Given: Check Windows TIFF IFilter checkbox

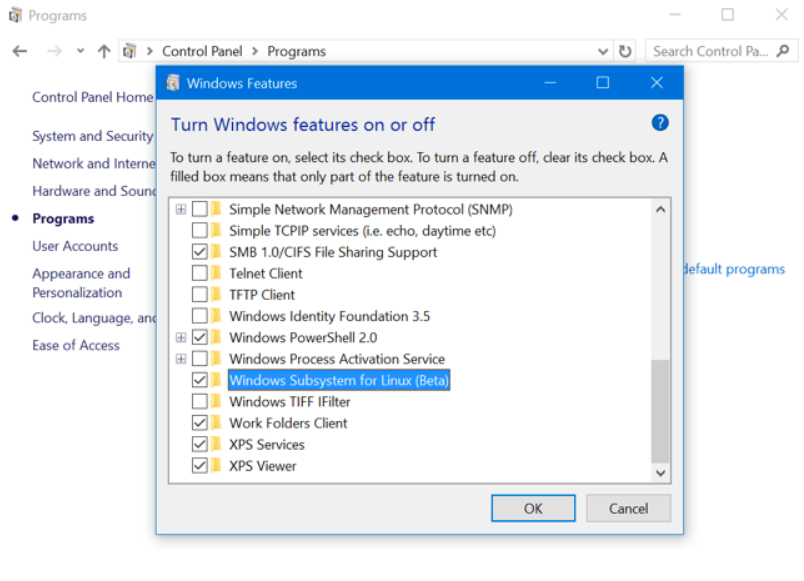Looking at the screenshot, I should [200, 402].
